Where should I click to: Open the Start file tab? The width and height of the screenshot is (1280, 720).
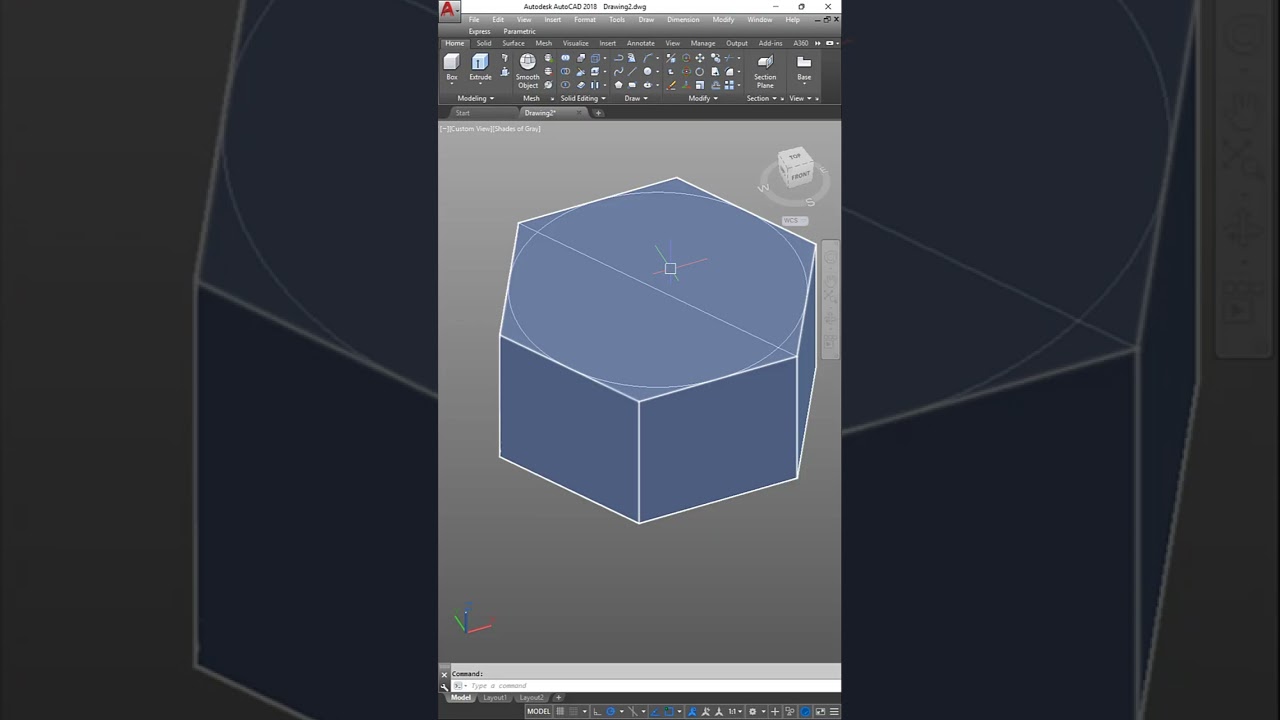coord(462,113)
